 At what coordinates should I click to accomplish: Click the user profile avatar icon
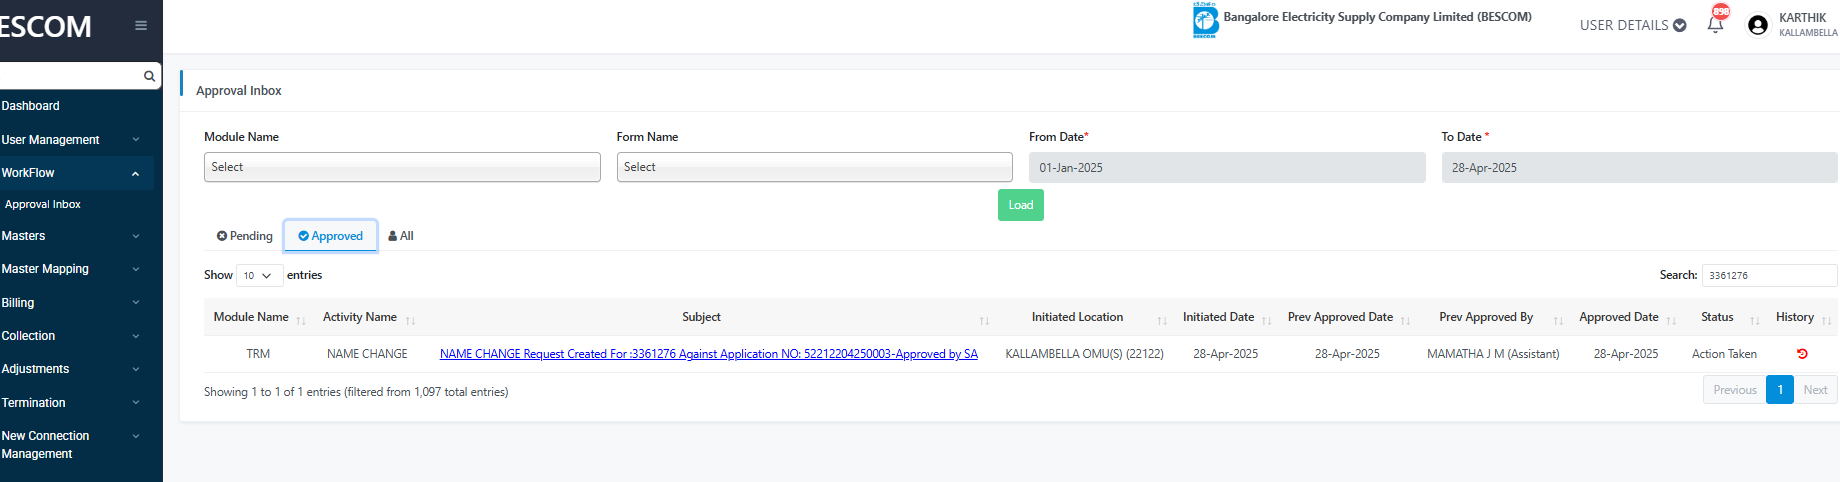tap(1757, 25)
